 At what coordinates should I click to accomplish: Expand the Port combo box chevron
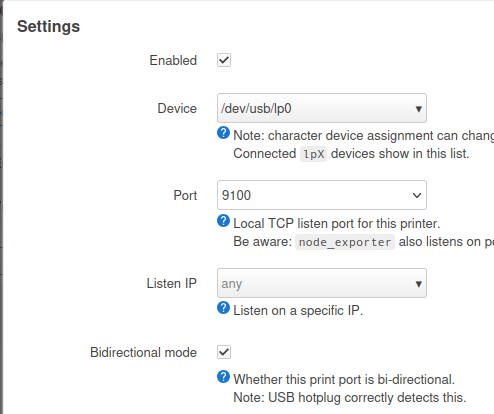(417, 195)
